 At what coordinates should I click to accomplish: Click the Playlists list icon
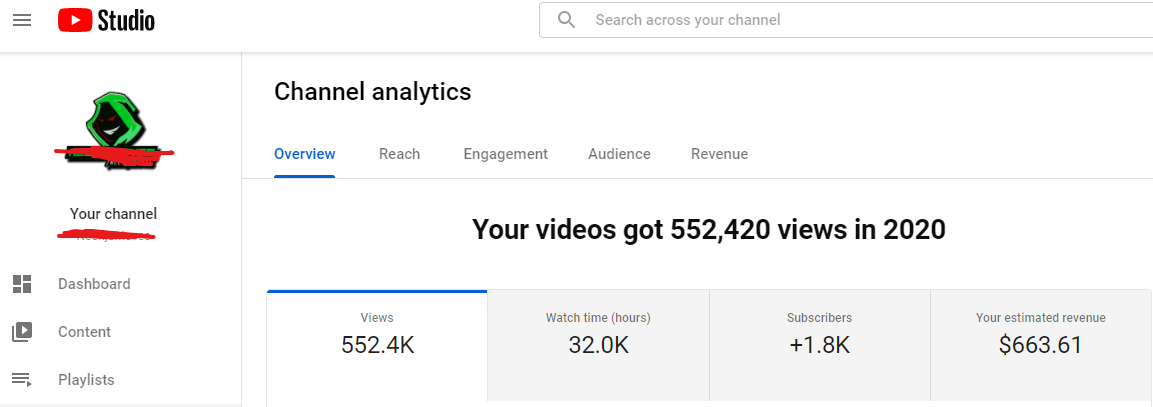click(22, 380)
